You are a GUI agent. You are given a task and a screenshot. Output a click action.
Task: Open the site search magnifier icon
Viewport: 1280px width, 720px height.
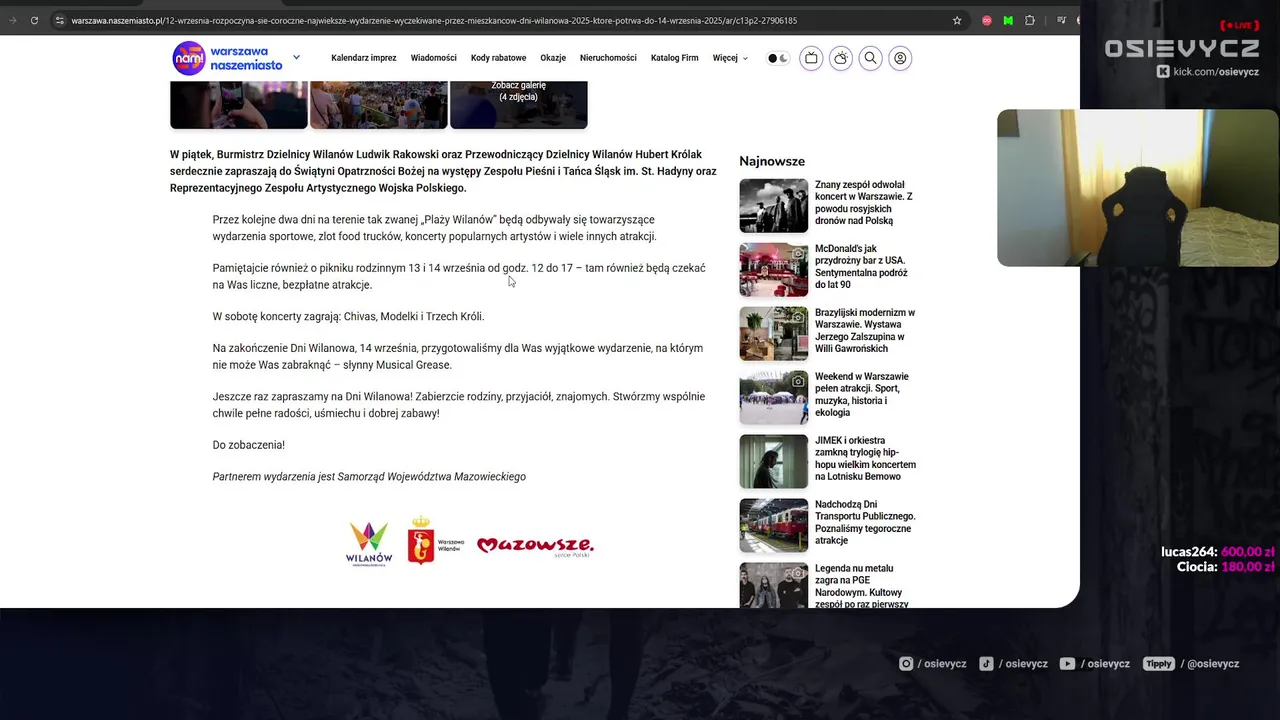point(870,58)
